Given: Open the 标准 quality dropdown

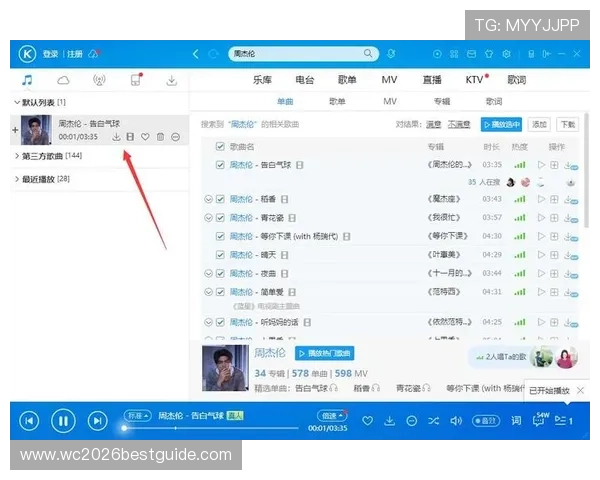Looking at the screenshot, I should 138,416.
